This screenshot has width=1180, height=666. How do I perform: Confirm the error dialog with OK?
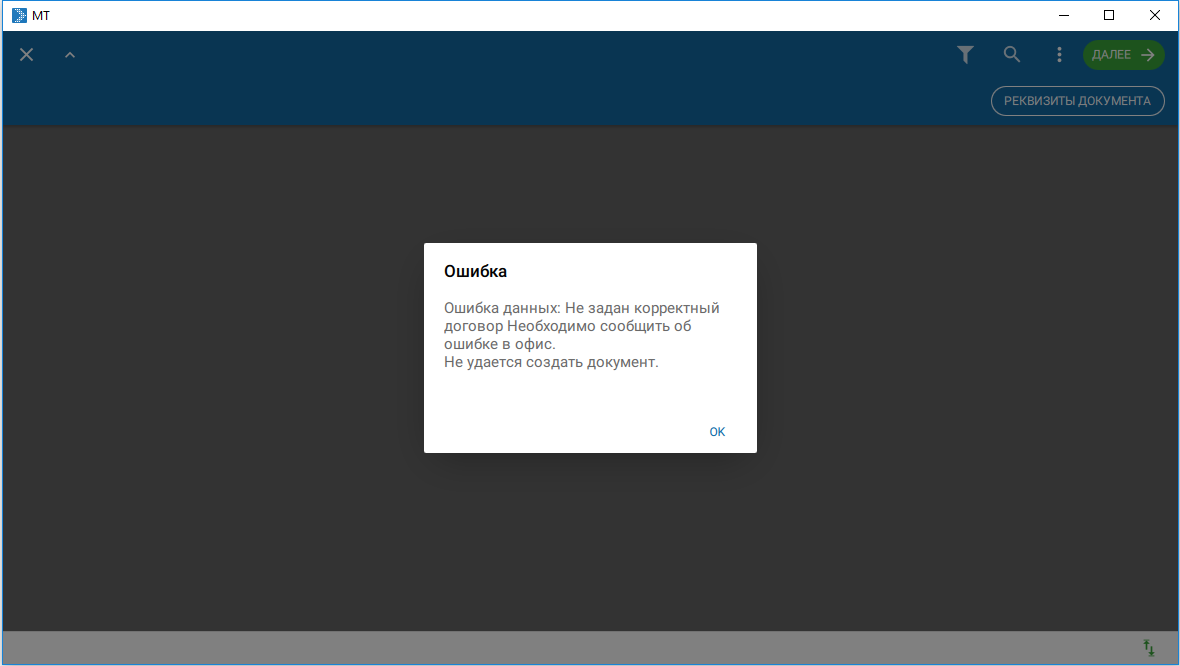pos(717,432)
